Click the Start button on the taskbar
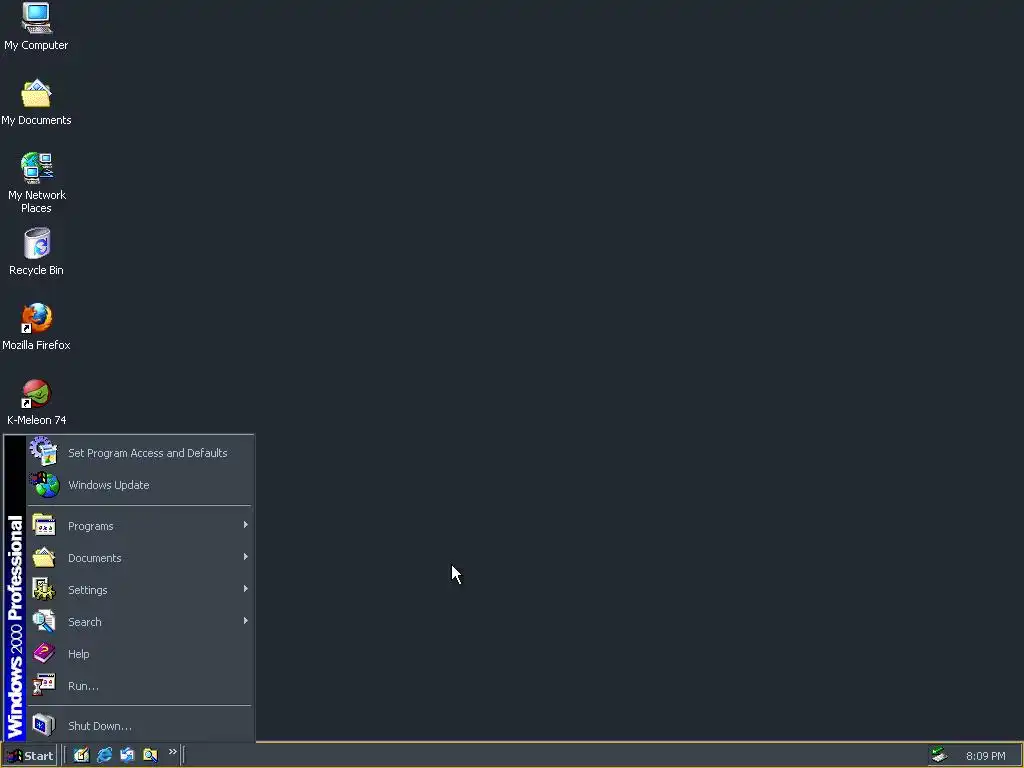 [x=29, y=756]
